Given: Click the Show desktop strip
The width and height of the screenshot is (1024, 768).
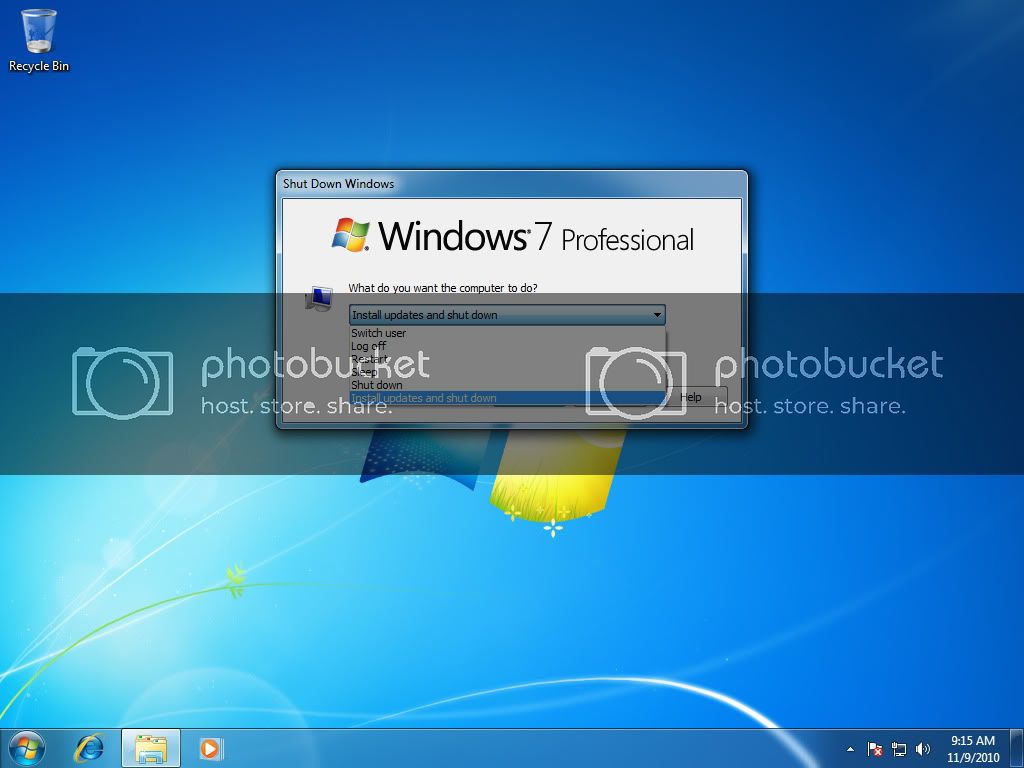Looking at the screenshot, I should [1017, 748].
